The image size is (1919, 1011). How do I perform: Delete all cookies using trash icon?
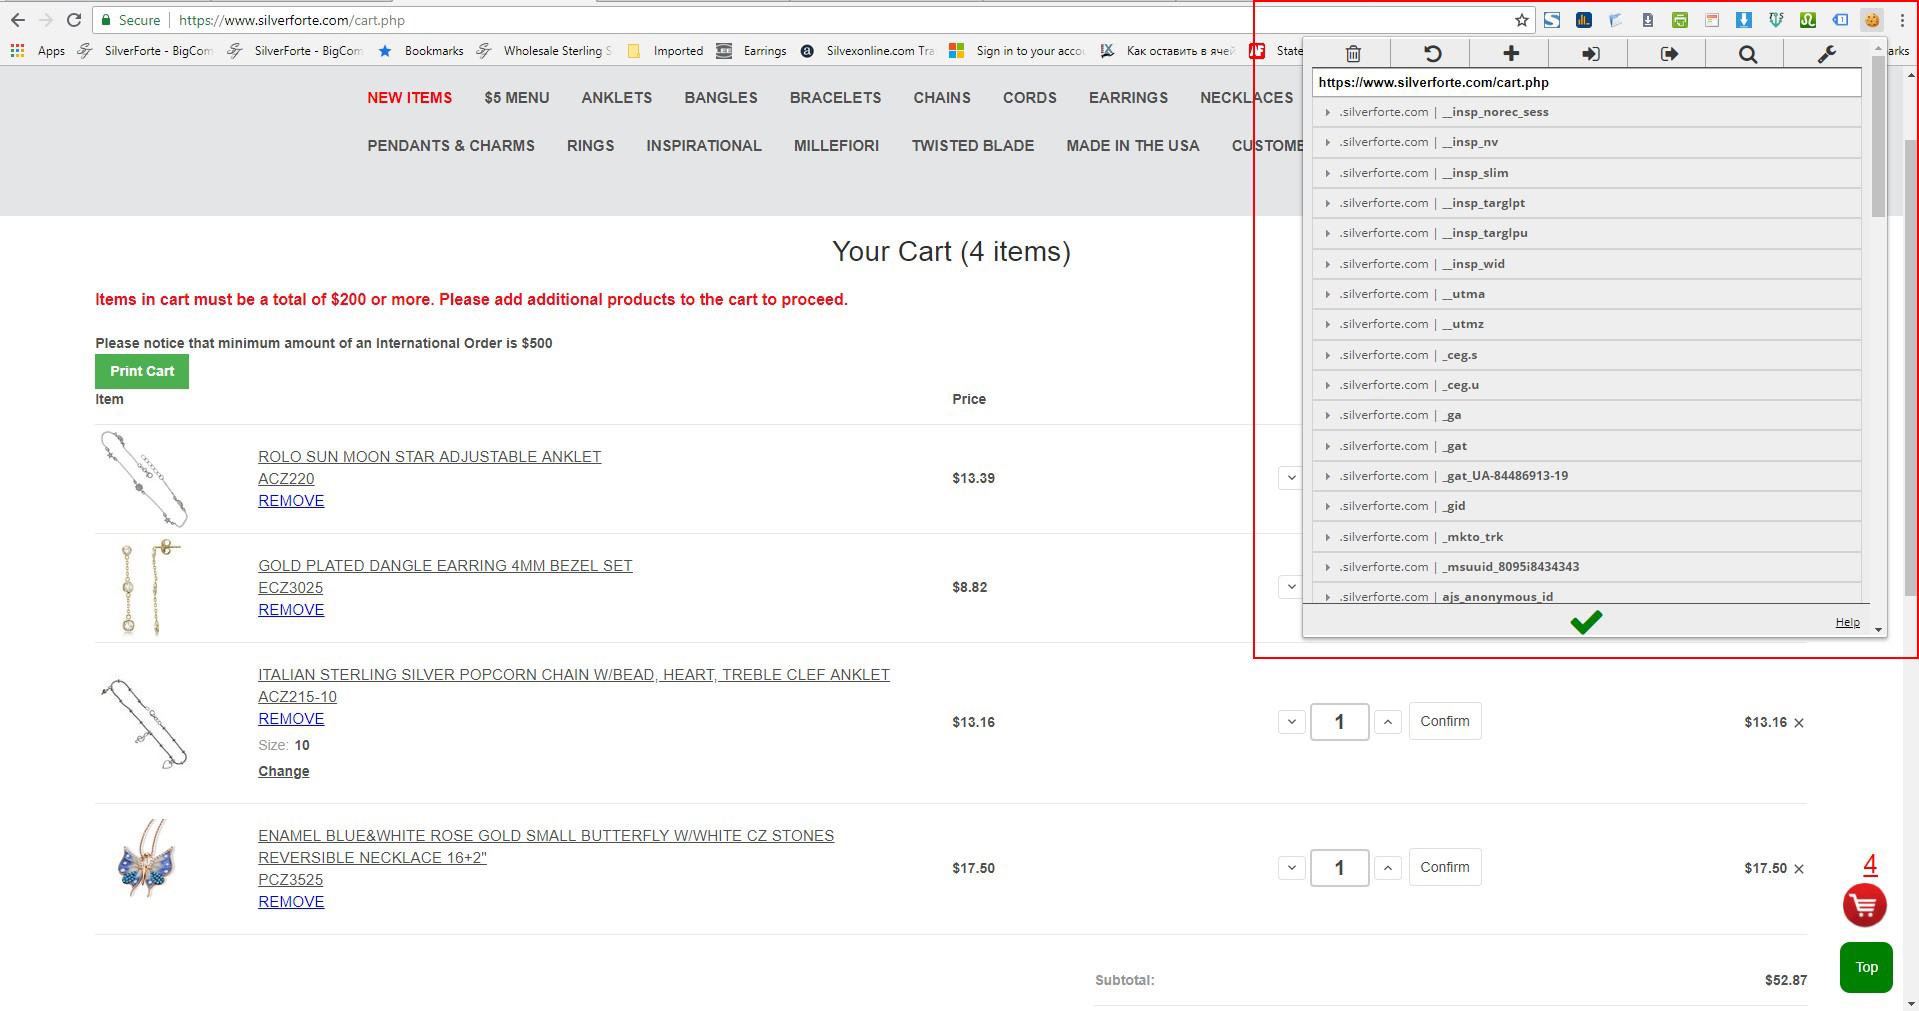(x=1352, y=54)
